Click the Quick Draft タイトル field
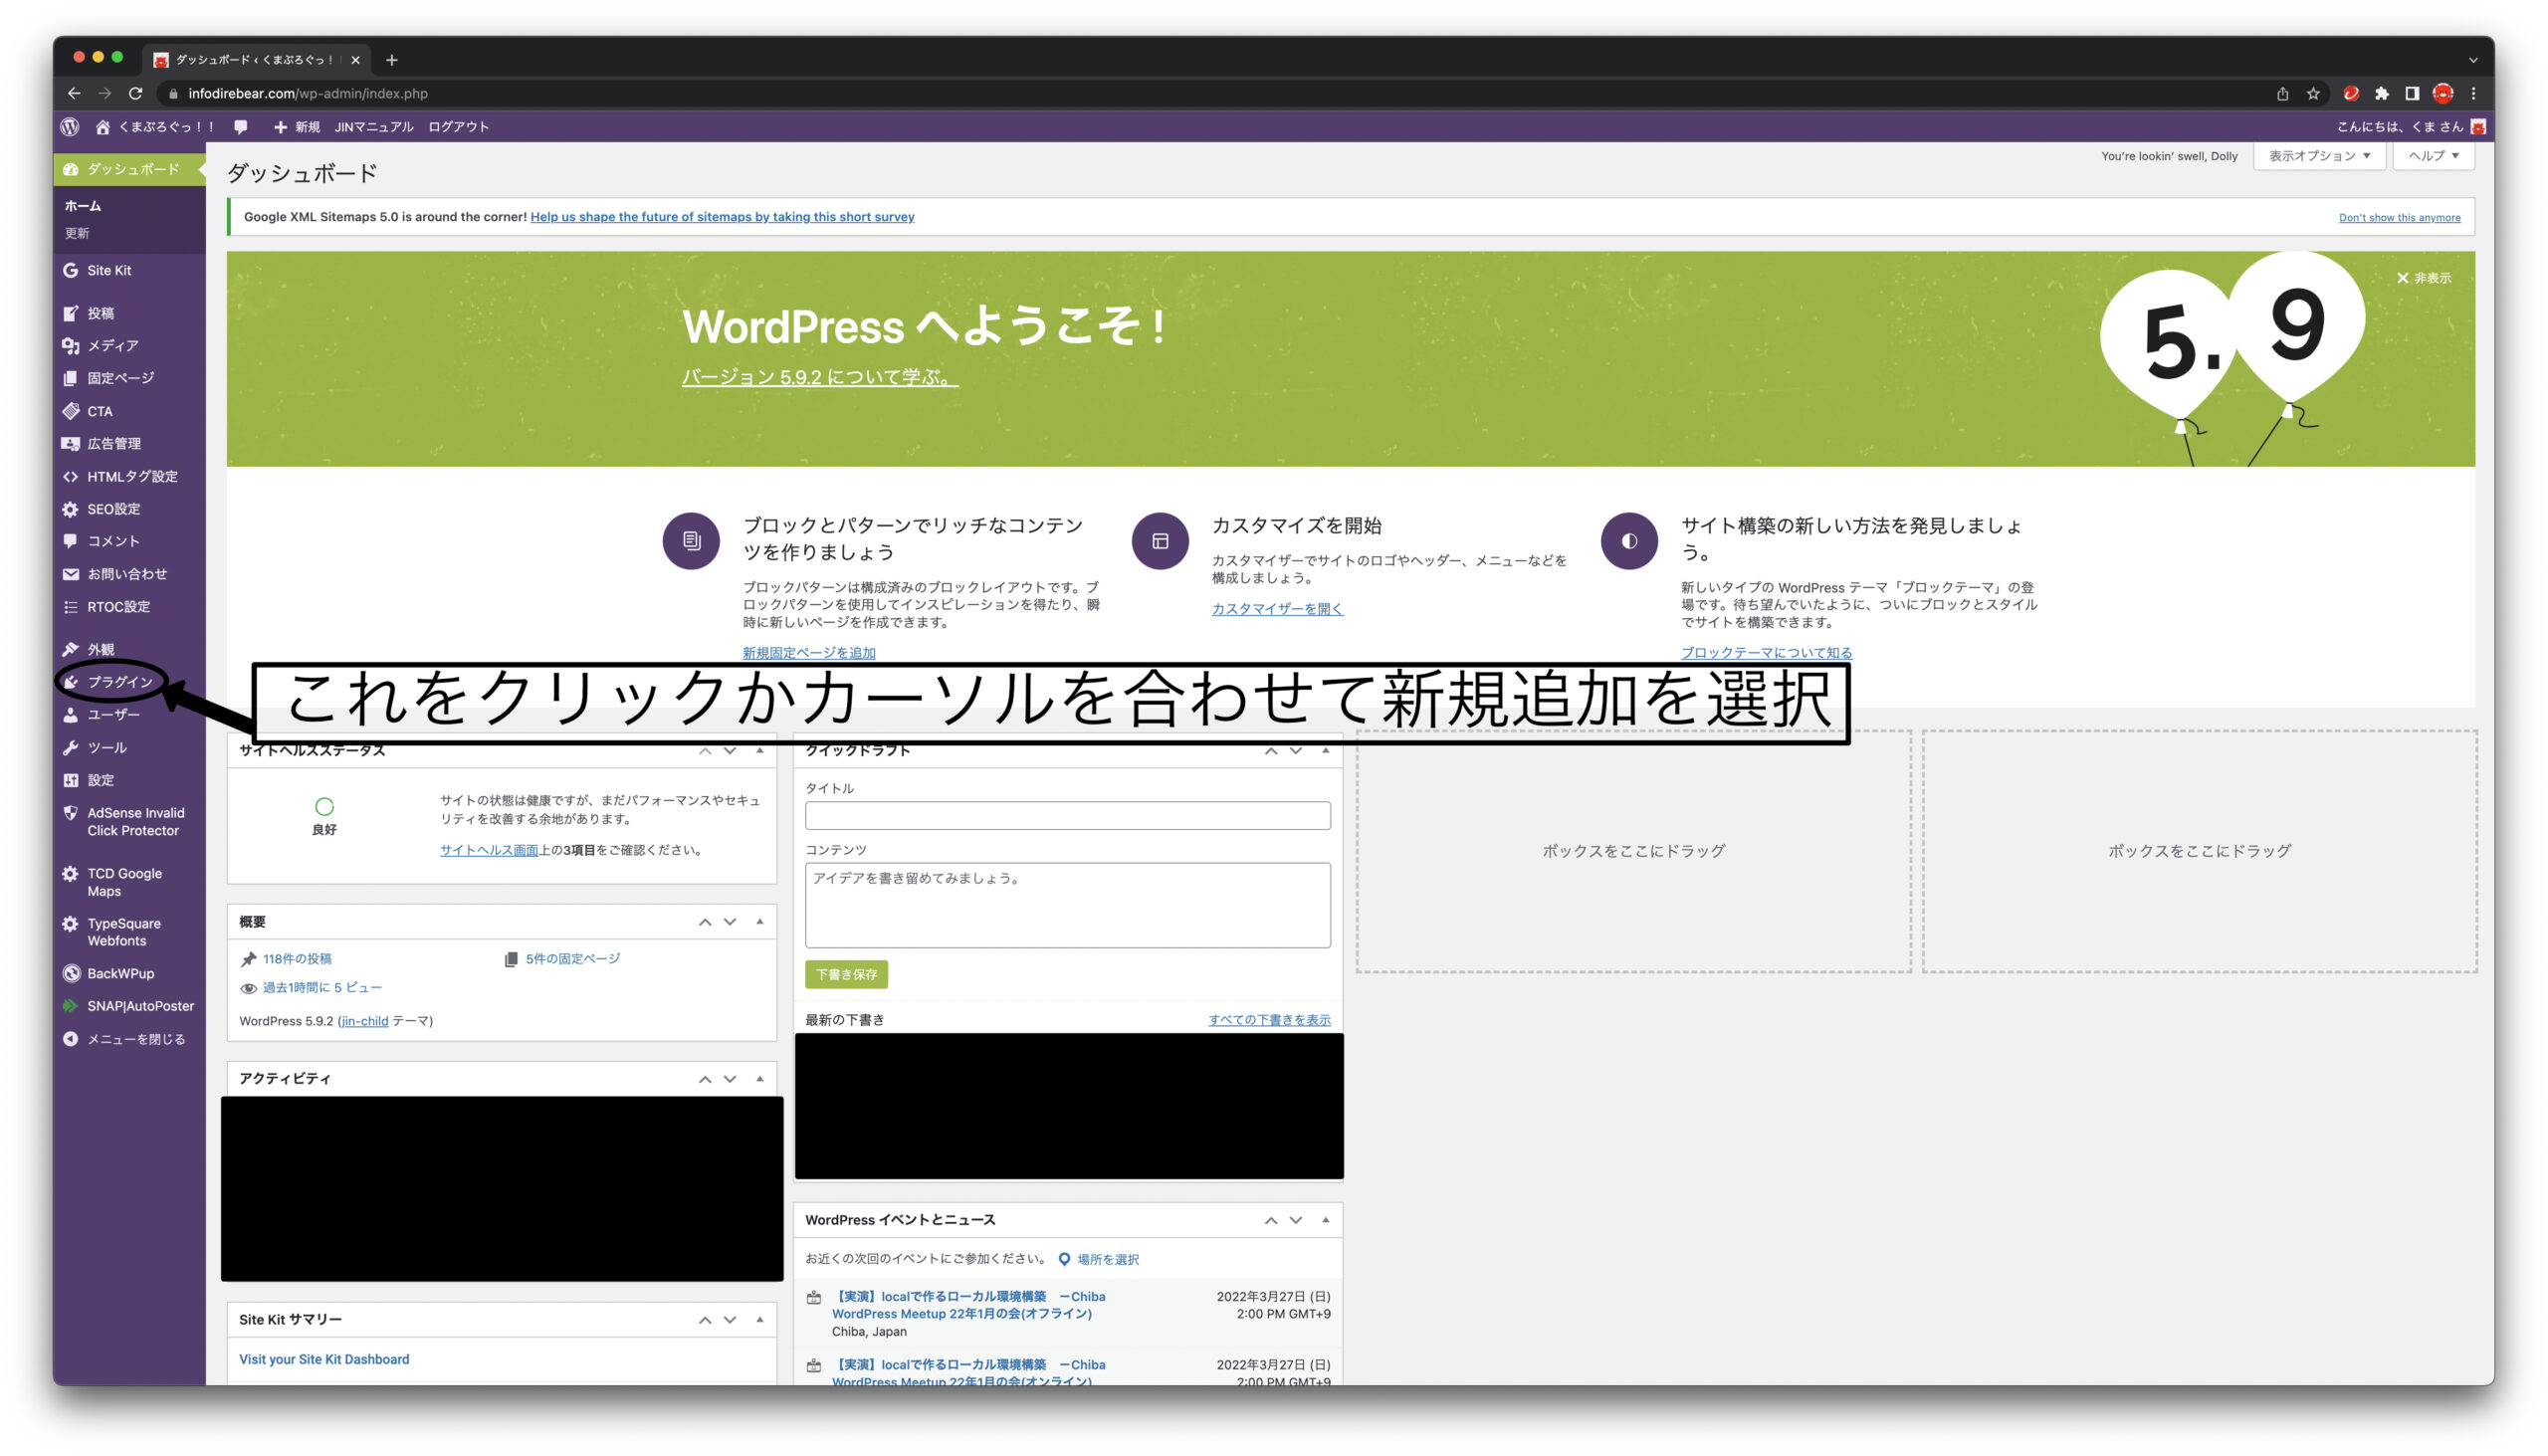Screen dimensions: 2548x1456 tap(1067, 816)
